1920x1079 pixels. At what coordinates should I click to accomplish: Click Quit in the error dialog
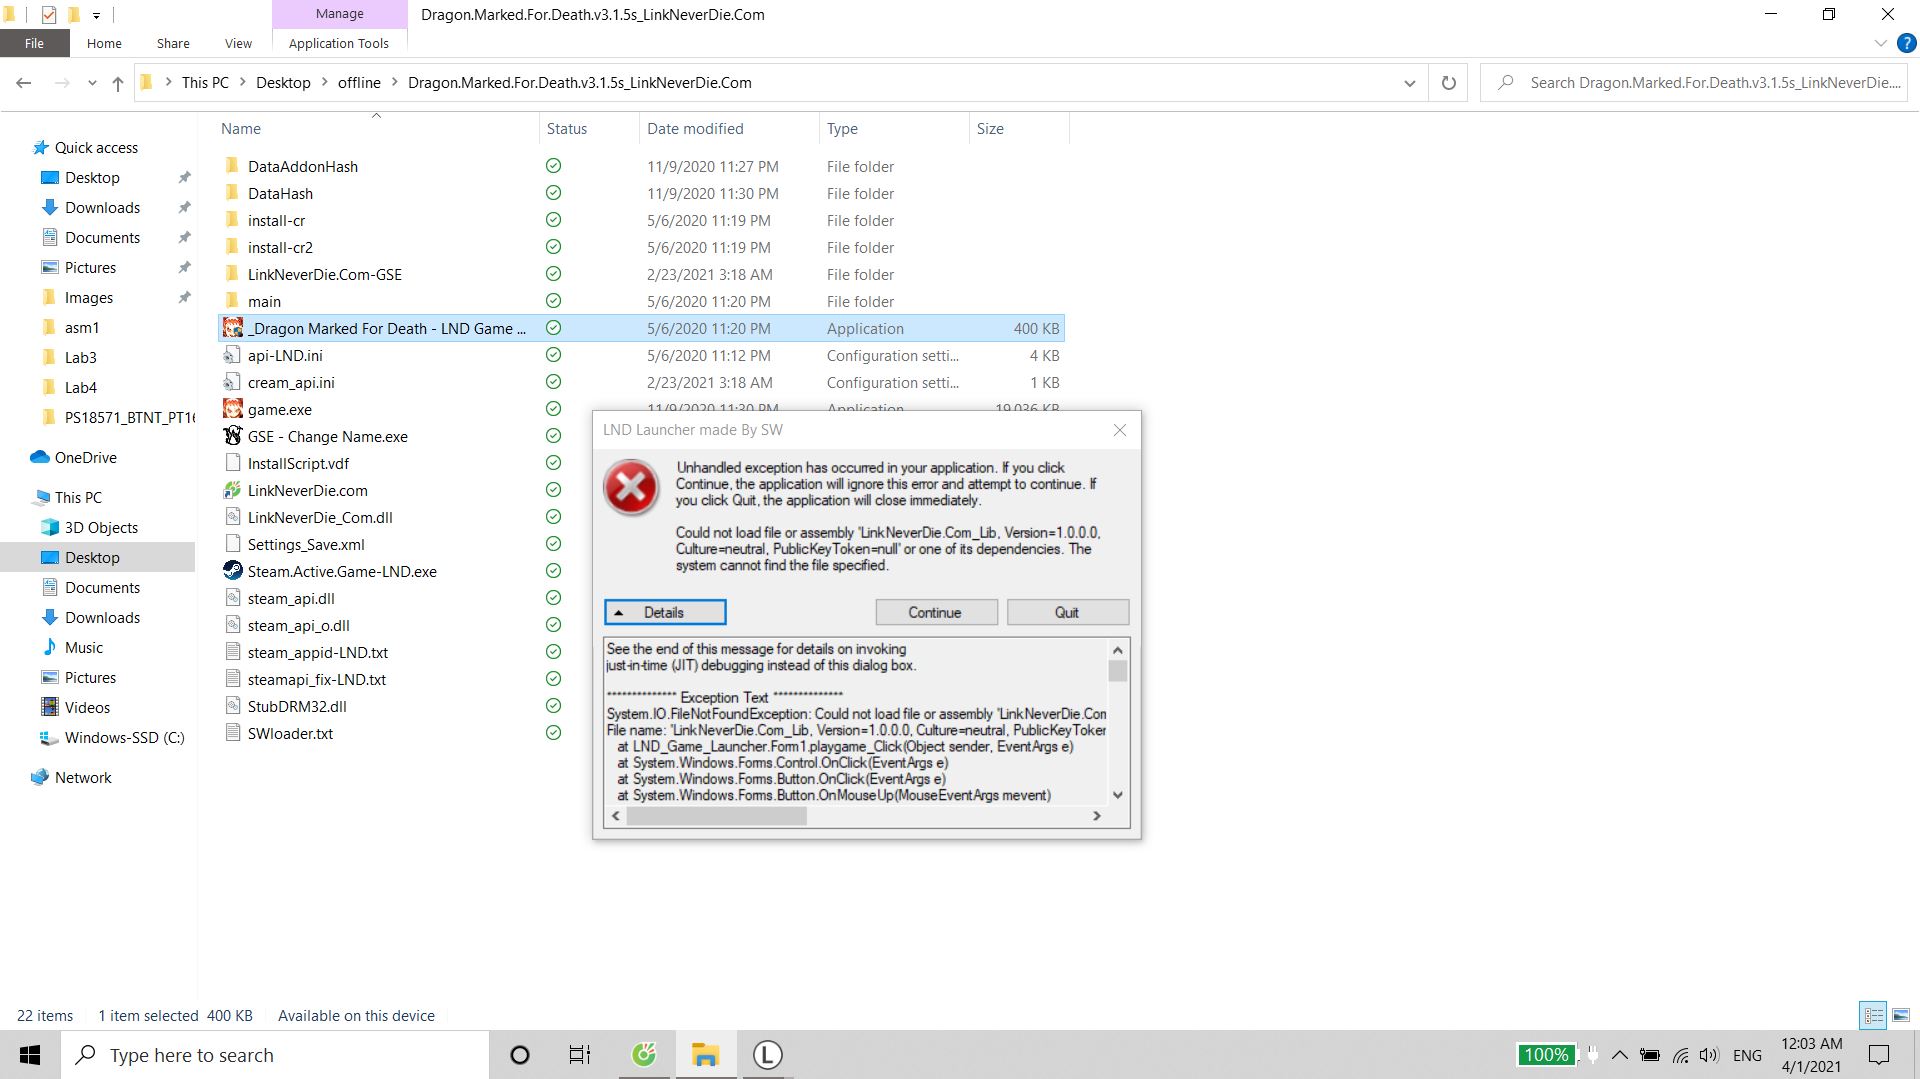[x=1067, y=612]
